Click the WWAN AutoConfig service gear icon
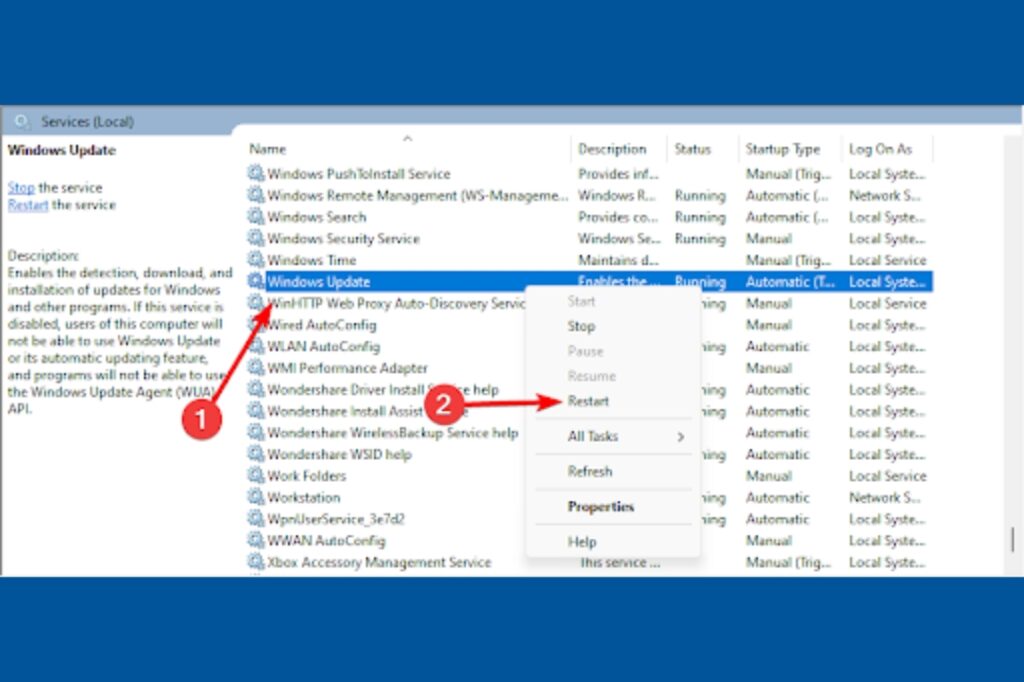This screenshot has height=682, width=1024. (x=256, y=541)
